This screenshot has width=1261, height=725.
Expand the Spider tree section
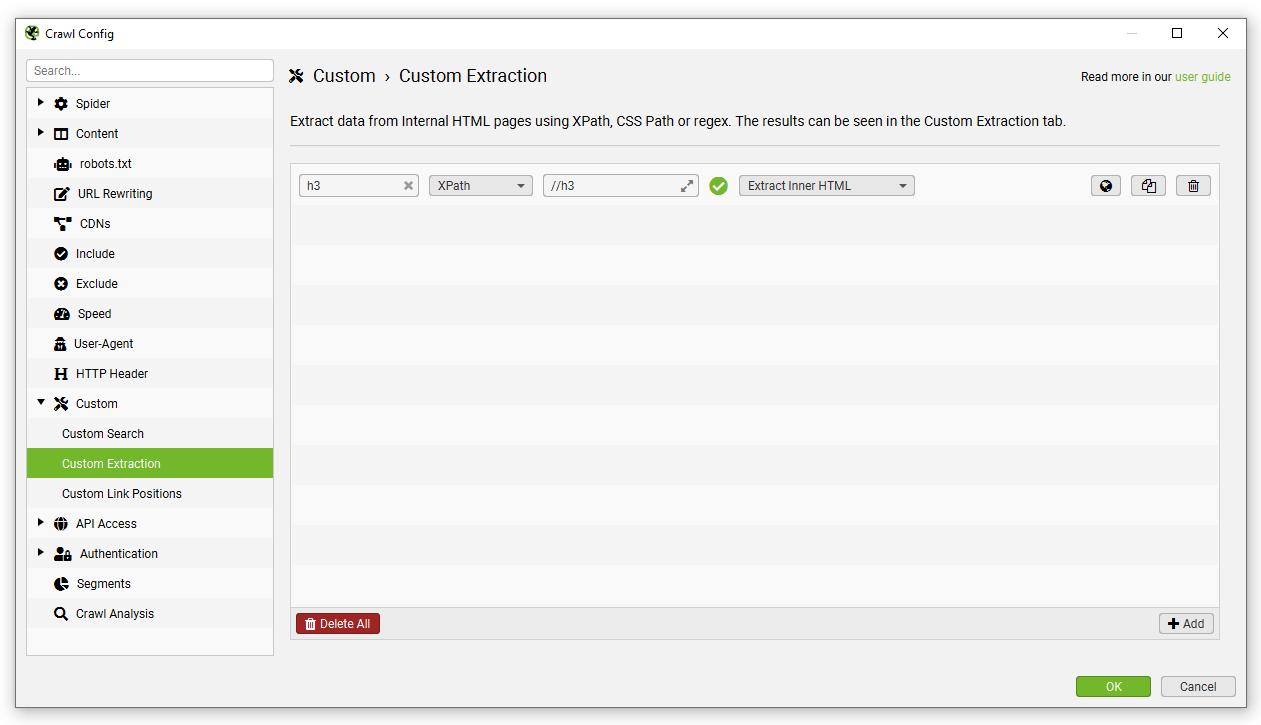41,103
